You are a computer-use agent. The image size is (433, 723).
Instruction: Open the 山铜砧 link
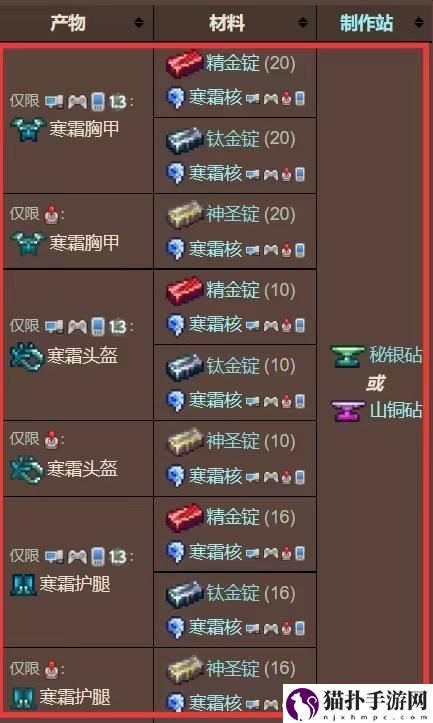[x=396, y=409]
